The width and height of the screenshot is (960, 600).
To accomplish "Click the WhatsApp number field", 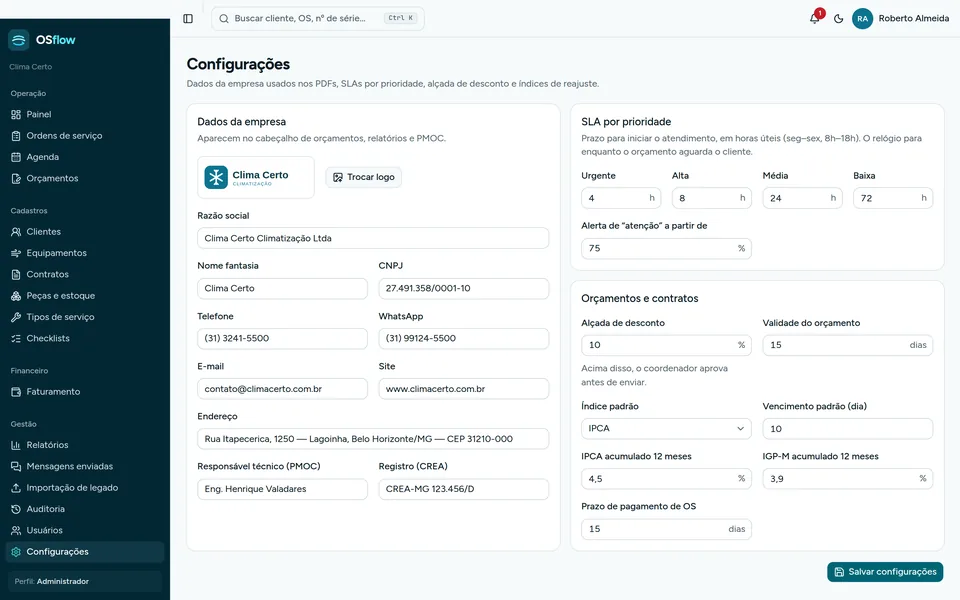I will [463, 339].
